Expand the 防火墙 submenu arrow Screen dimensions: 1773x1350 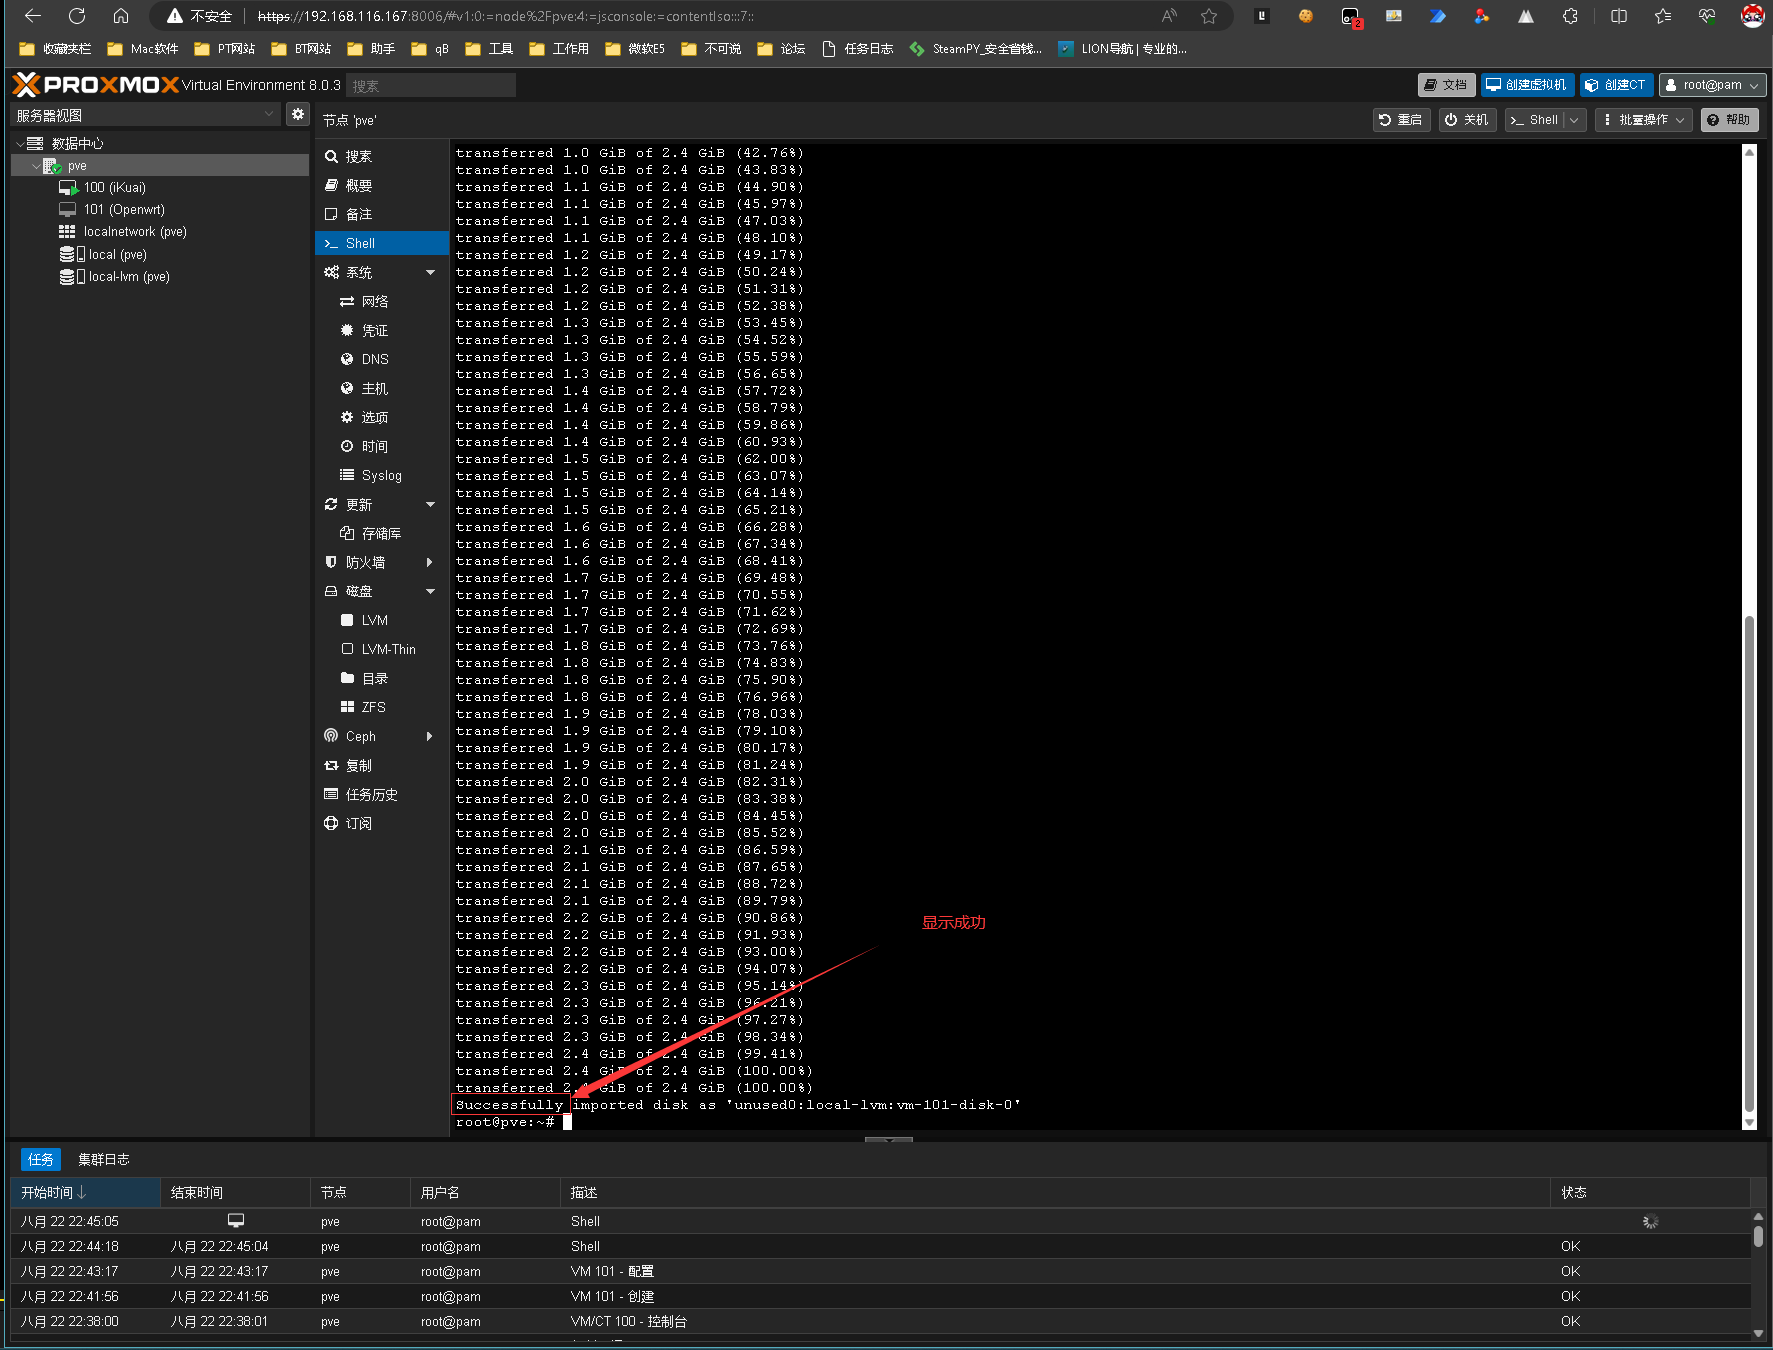click(x=430, y=563)
